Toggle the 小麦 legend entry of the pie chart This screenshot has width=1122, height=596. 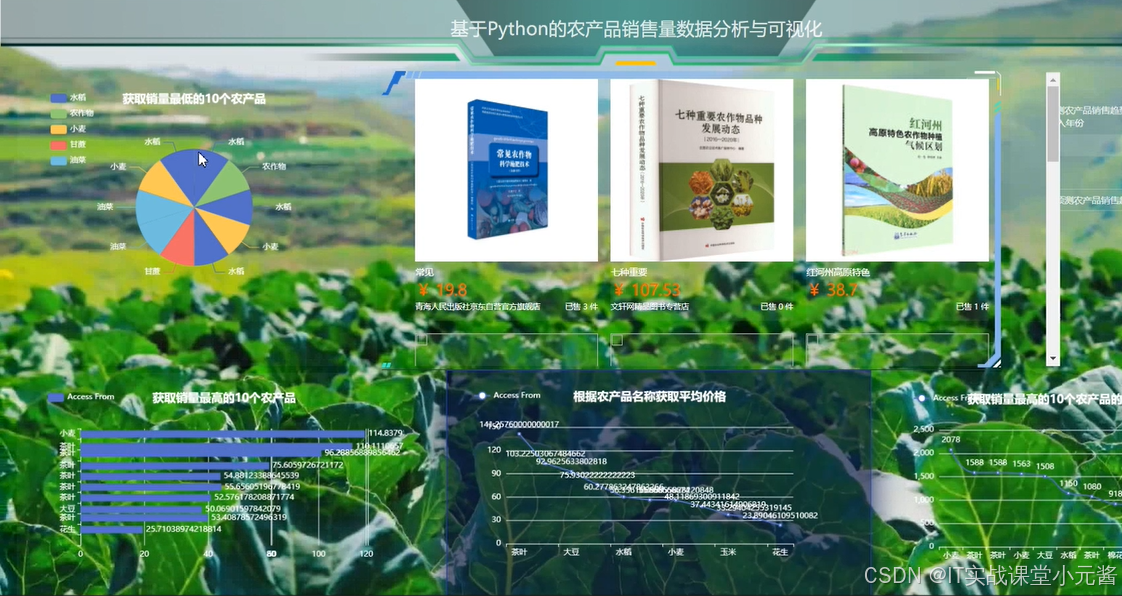click(69, 129)
